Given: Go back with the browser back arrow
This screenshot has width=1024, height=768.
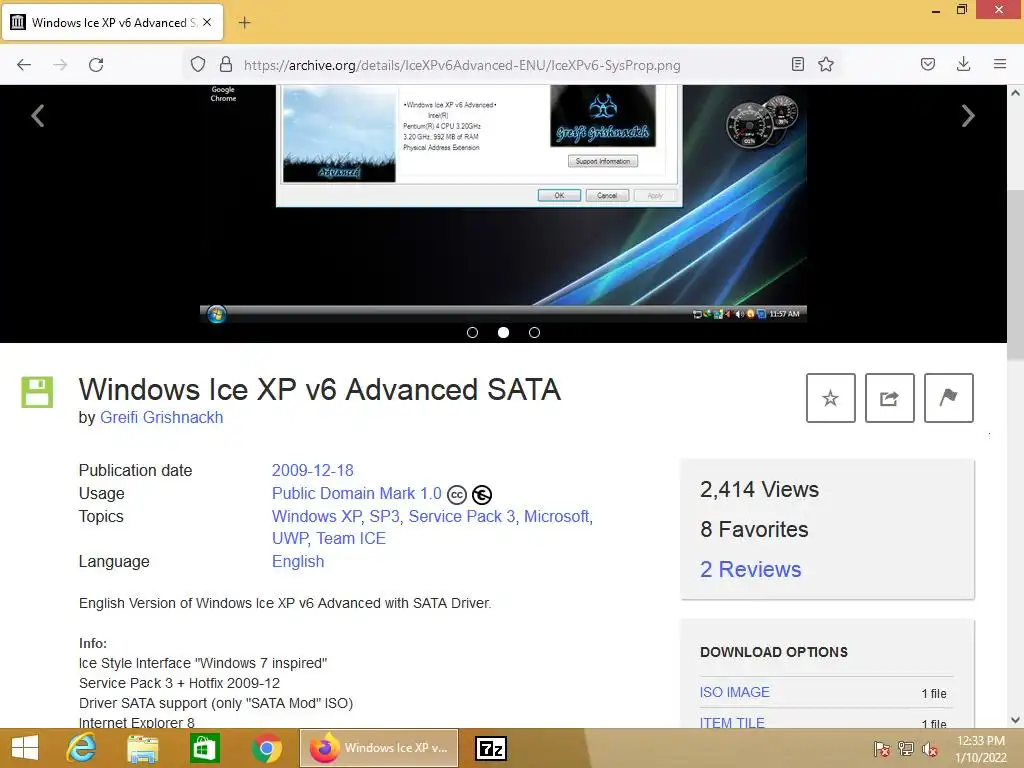Looking at the screenshot, I should 24,65.
